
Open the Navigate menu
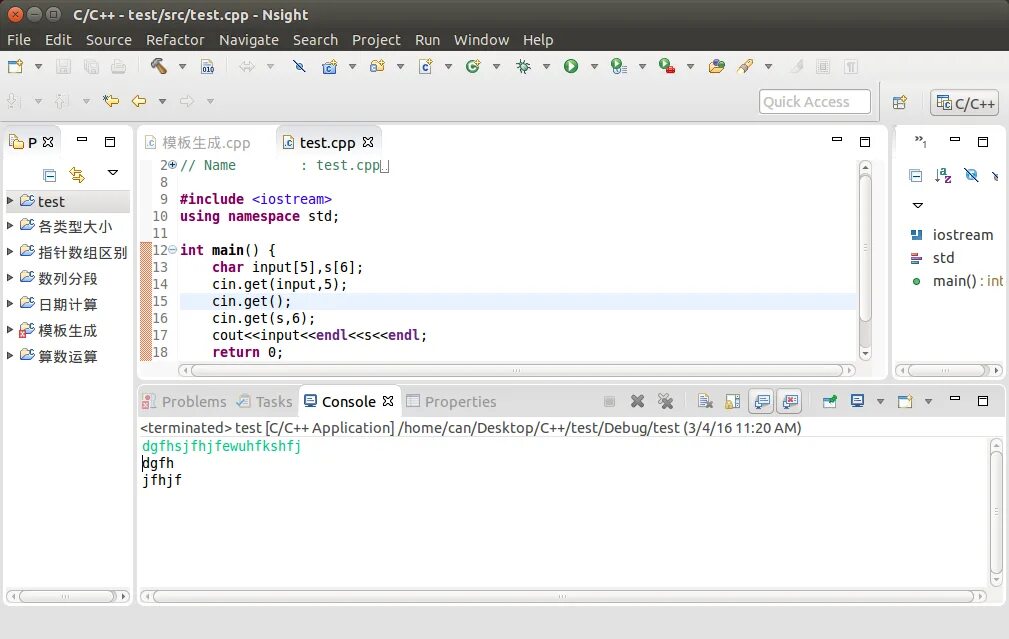tap(248, 40)
